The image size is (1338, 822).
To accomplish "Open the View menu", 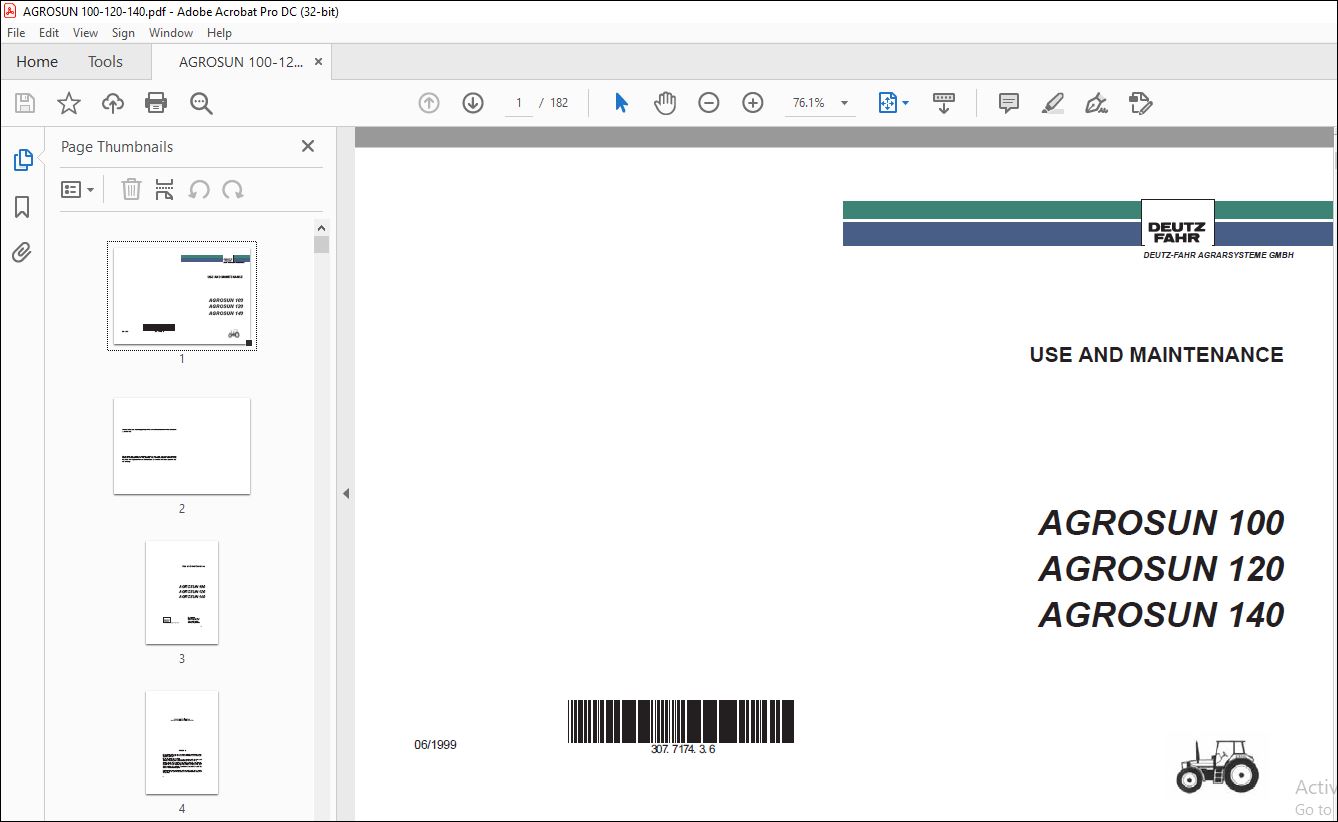I will [85, 33].
